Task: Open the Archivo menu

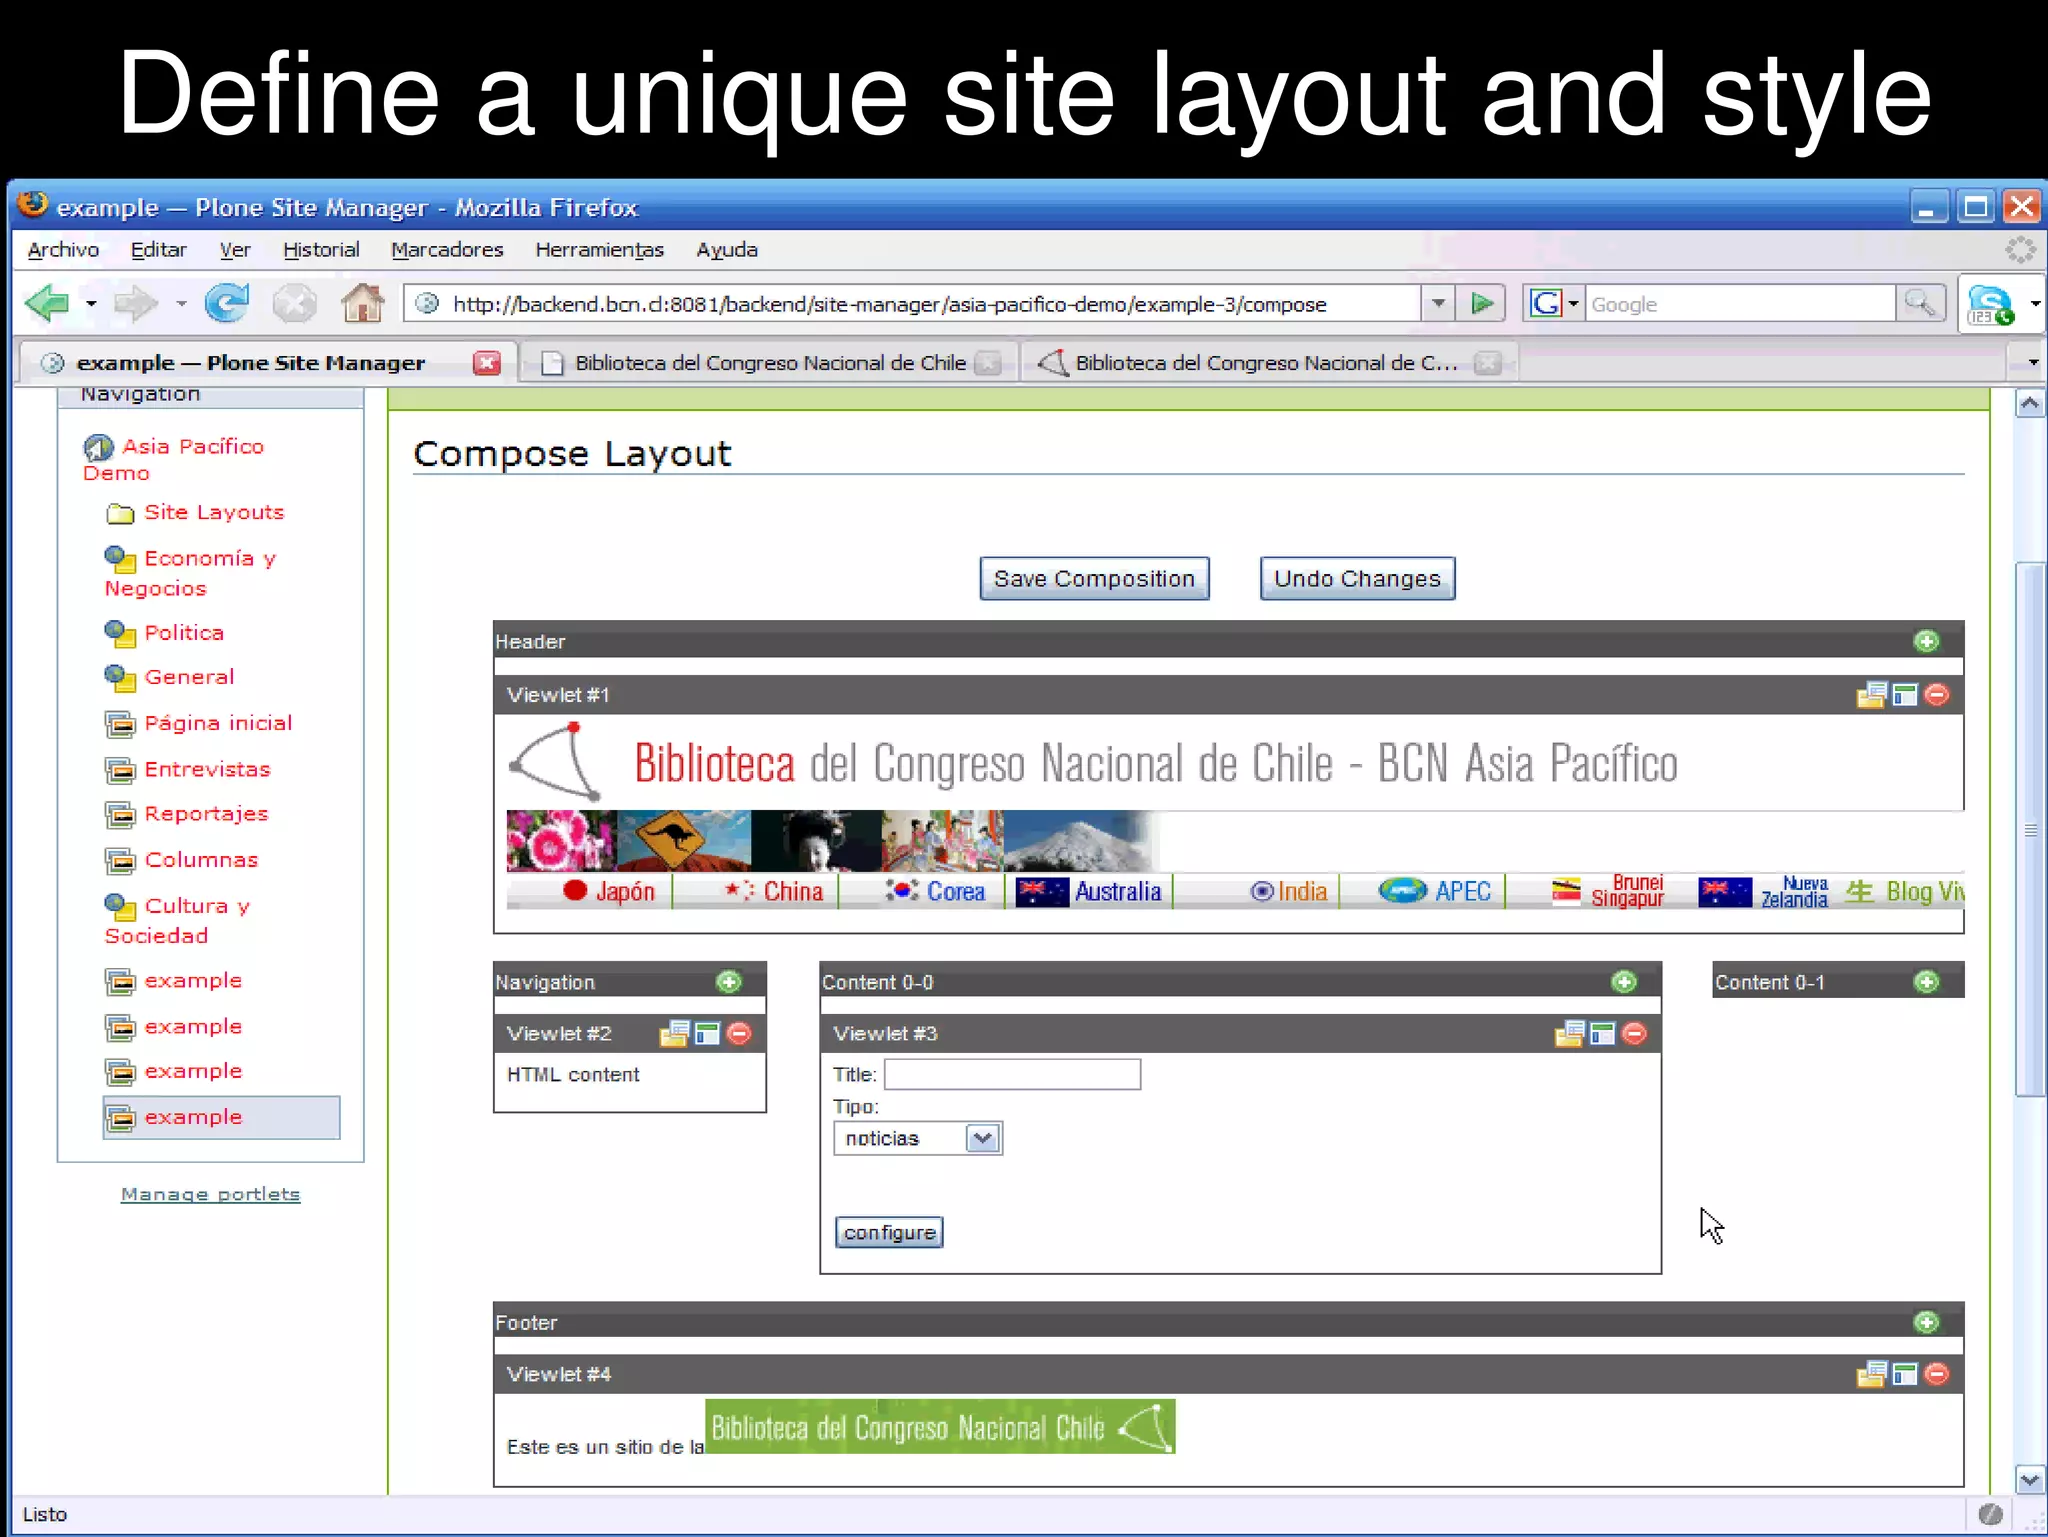Action: pos(63,250)
